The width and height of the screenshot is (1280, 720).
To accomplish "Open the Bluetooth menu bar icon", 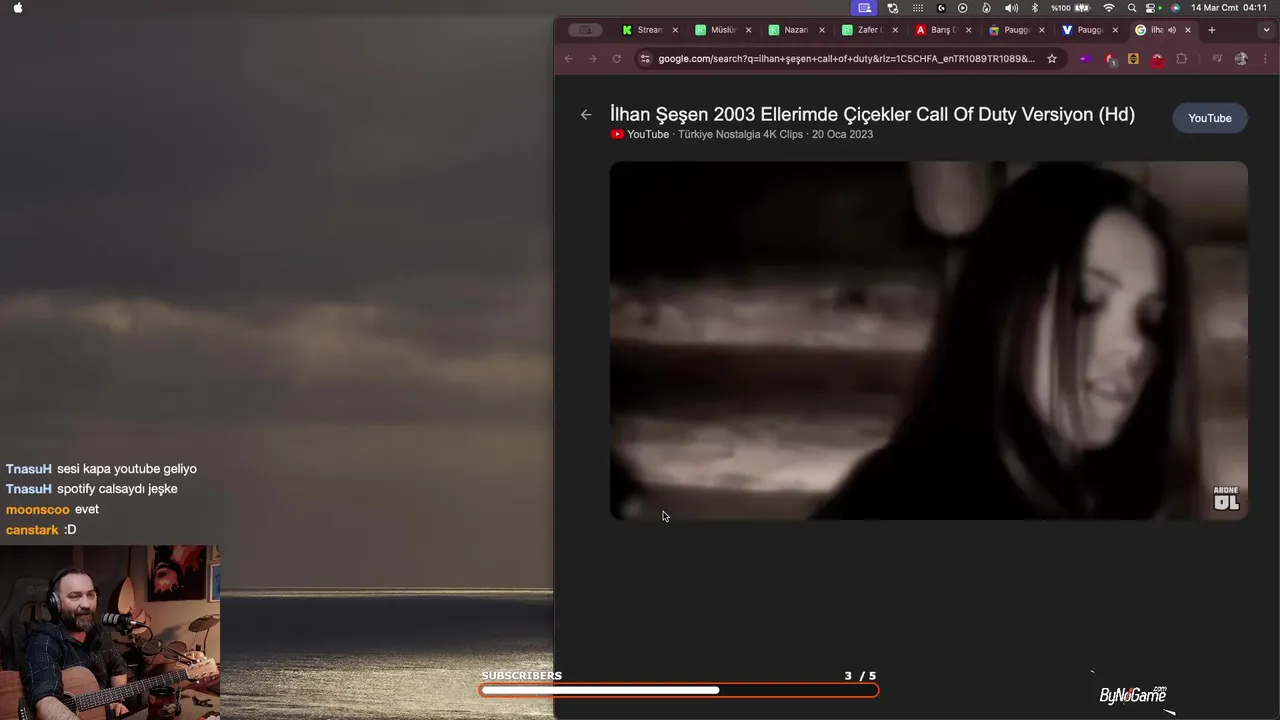I will coord(1035,8).
